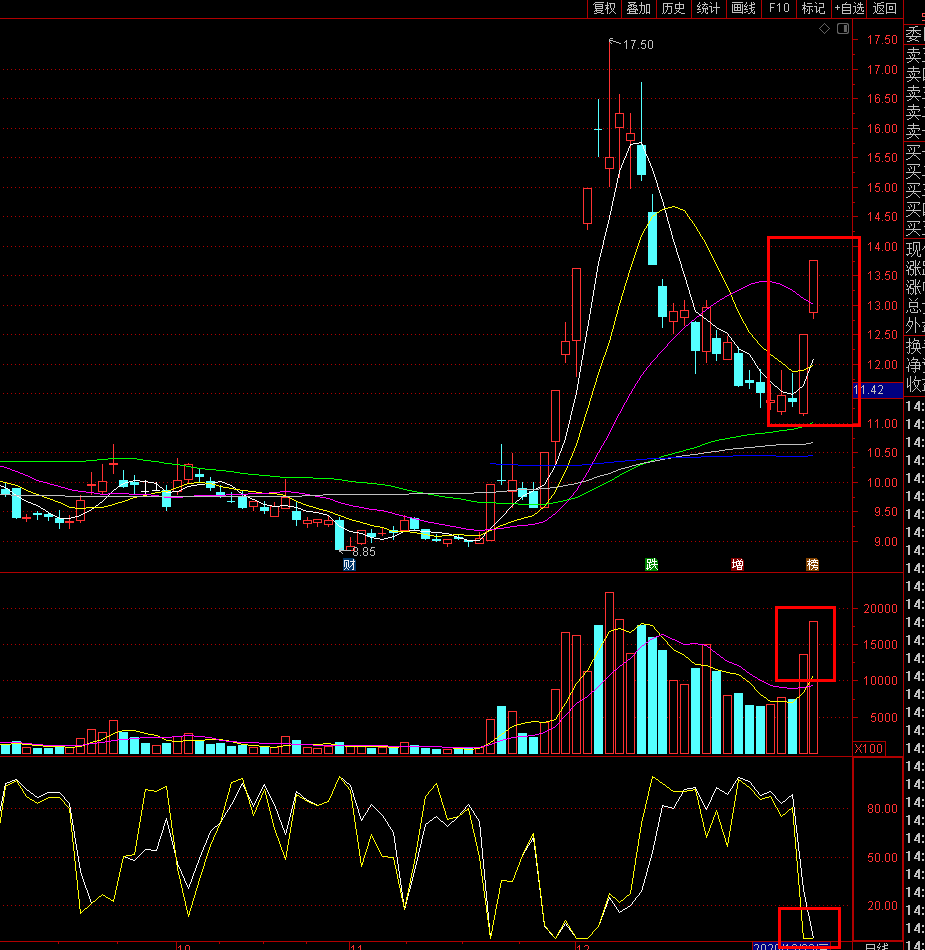
Task: Click the 5000 volume axis value
Action: click(884, 718)
